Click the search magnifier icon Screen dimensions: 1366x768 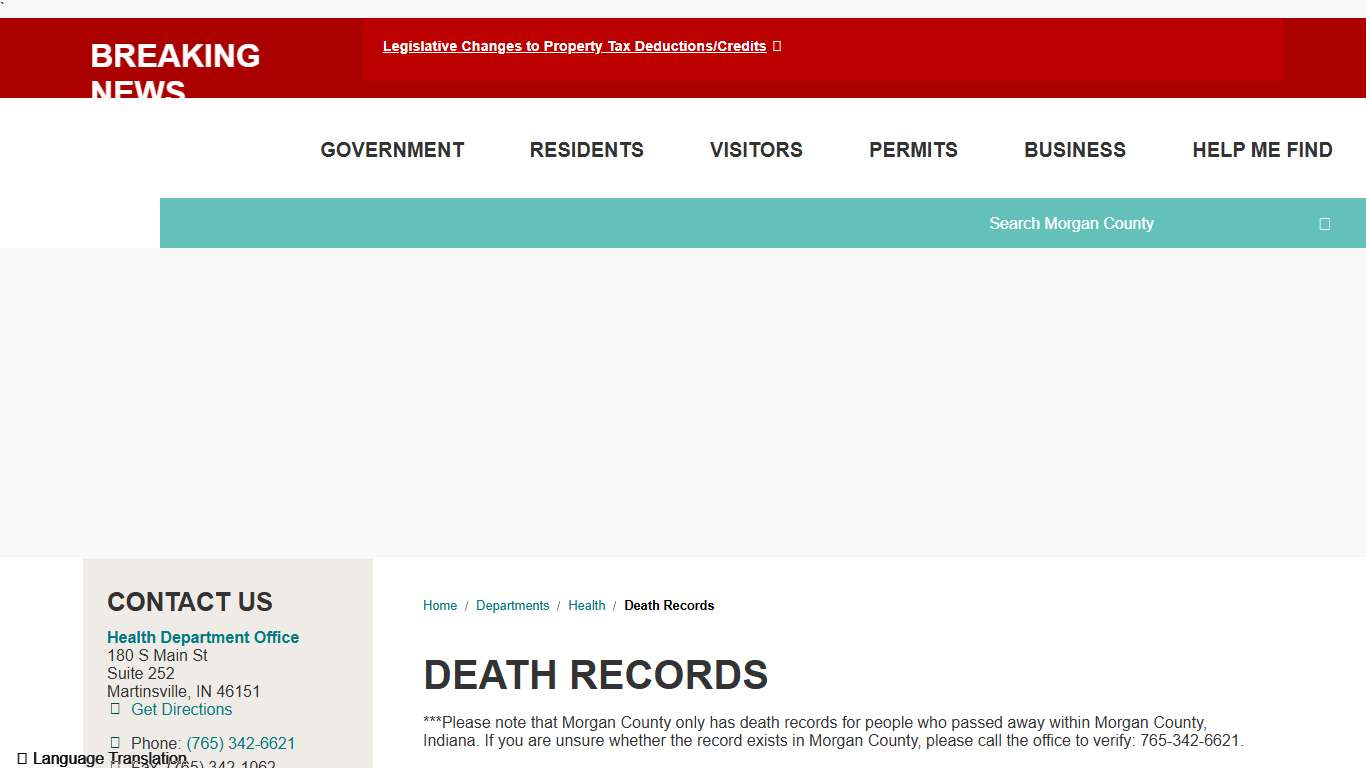click(1324, 223)
